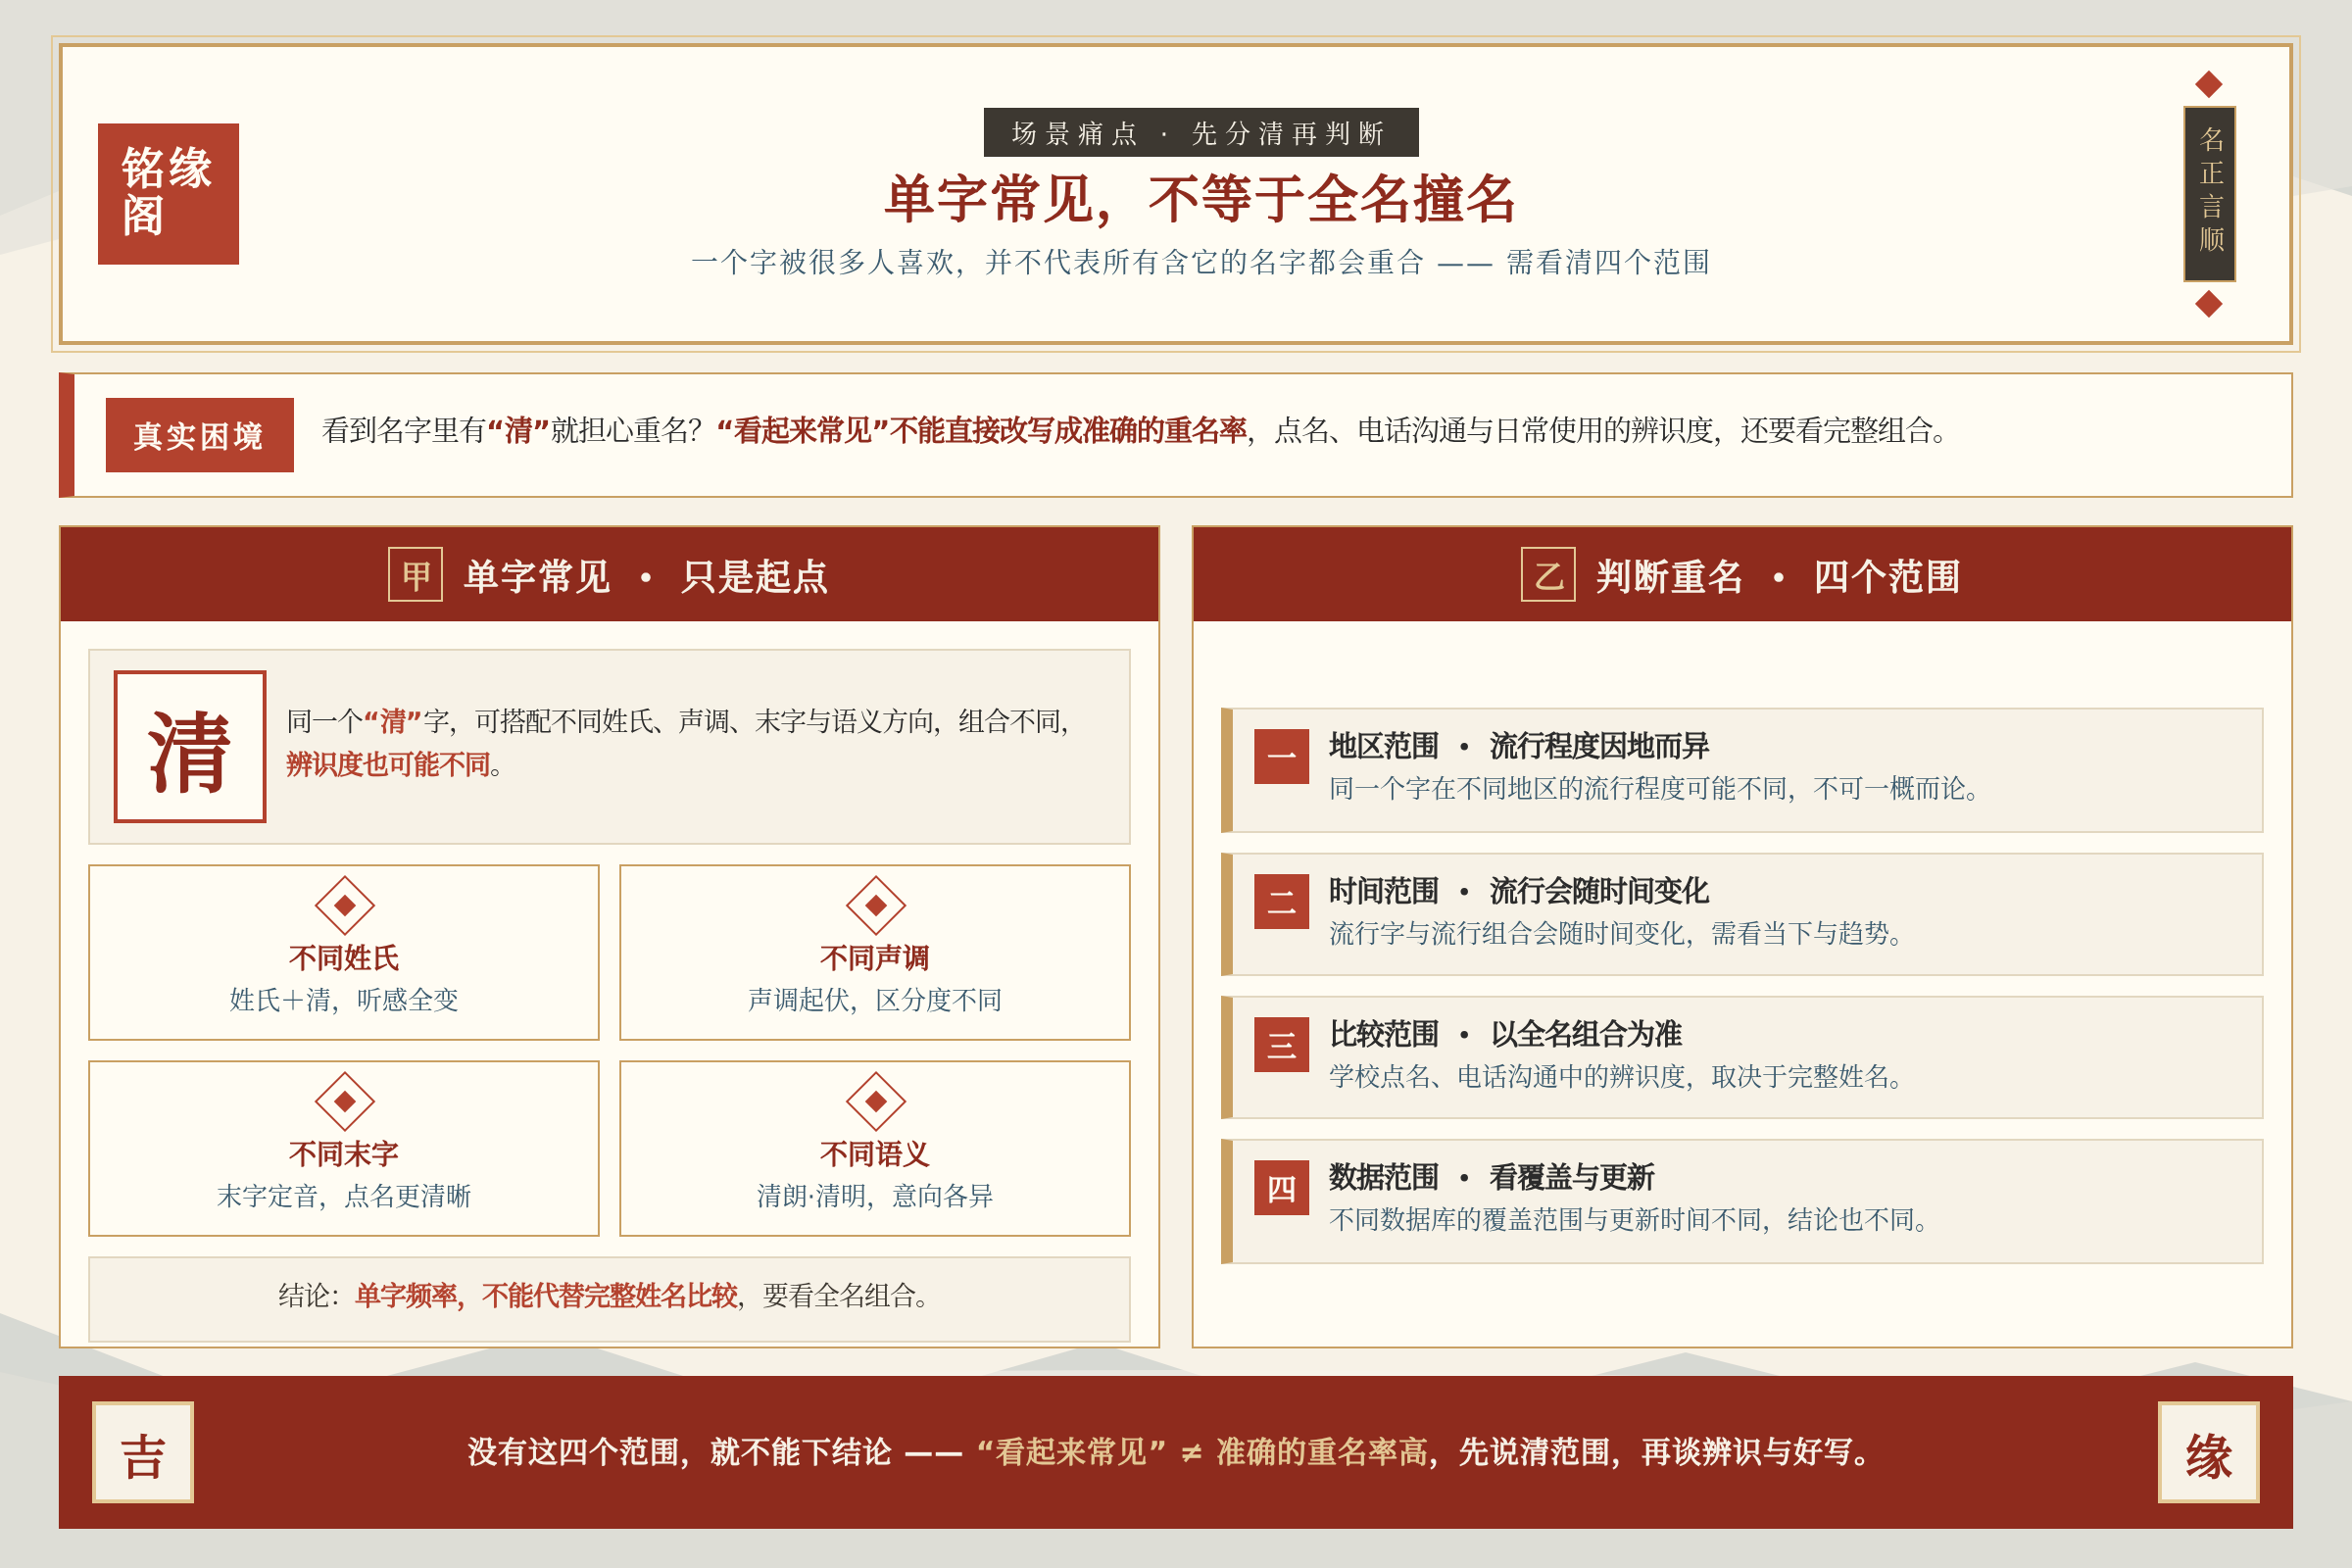Click the 真实困境 red label

[200, 435]
